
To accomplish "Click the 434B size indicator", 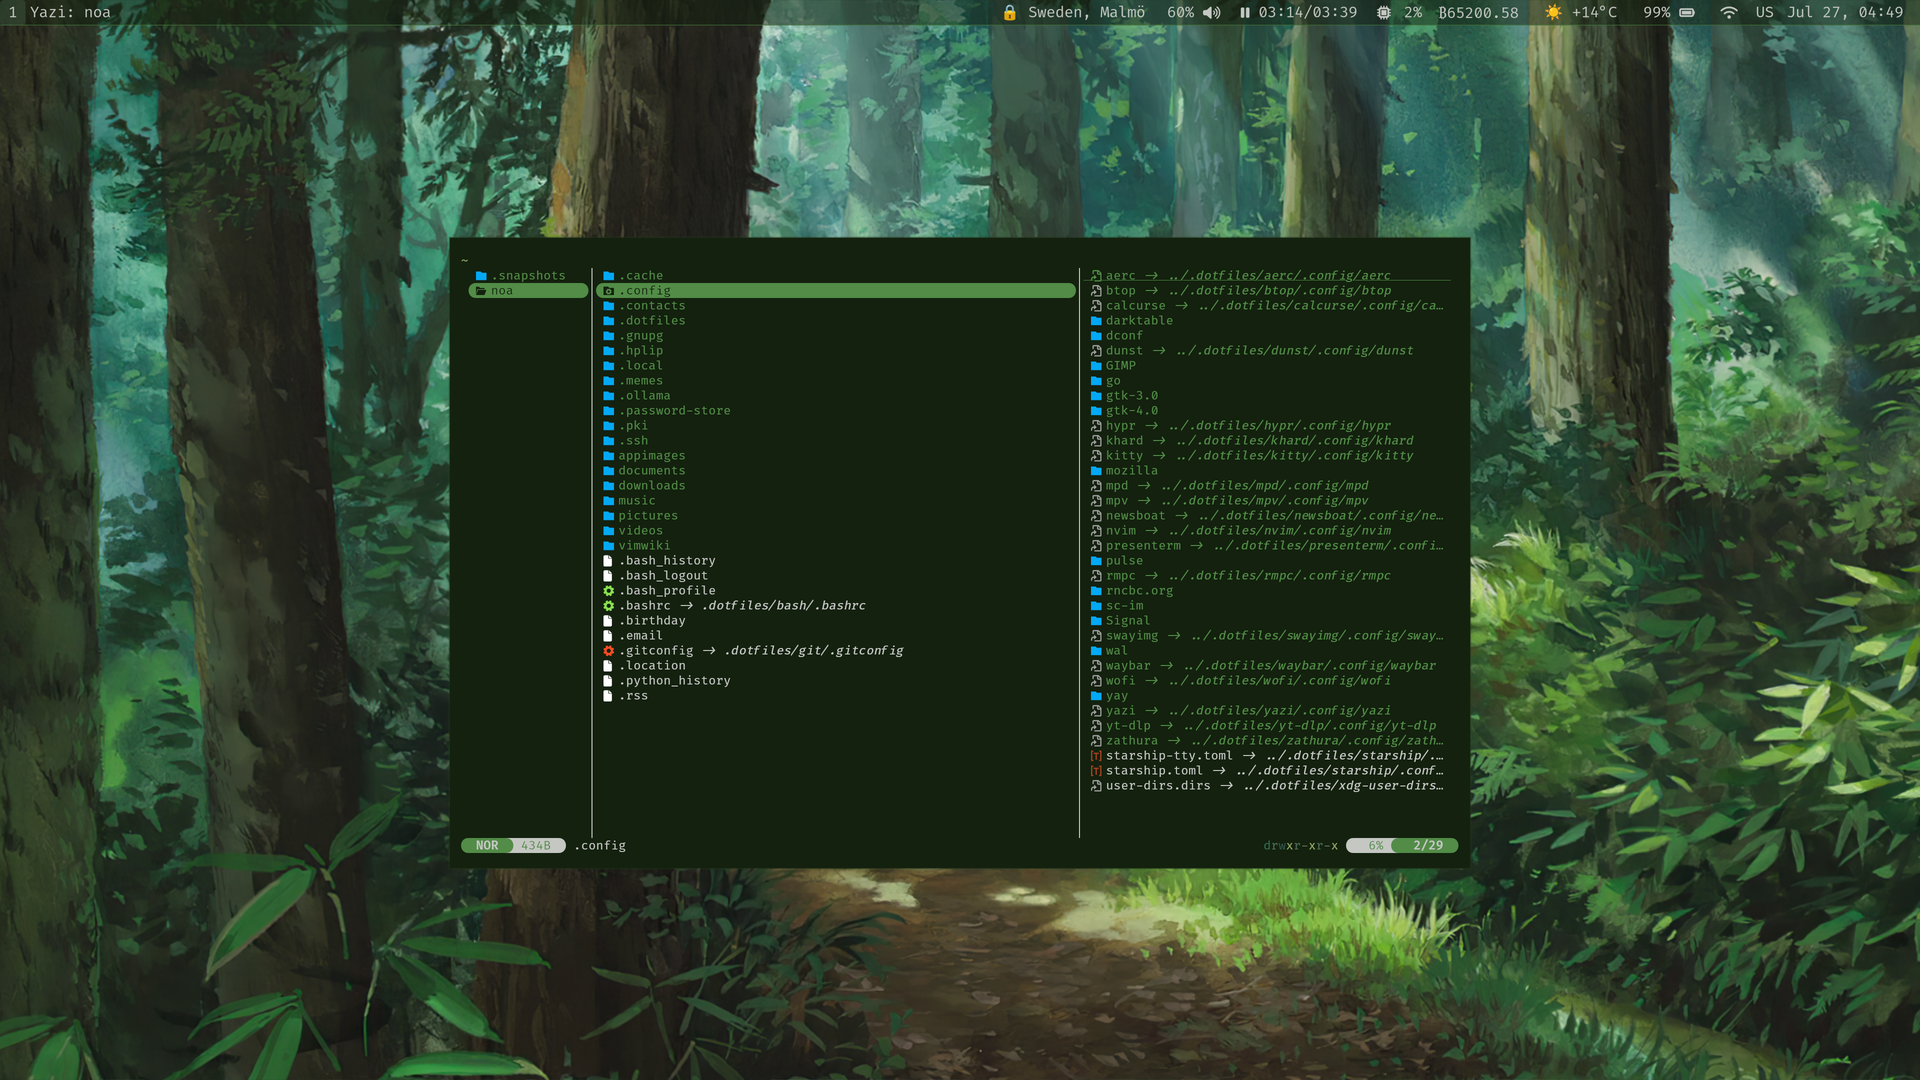I will (x=536, y=846).
